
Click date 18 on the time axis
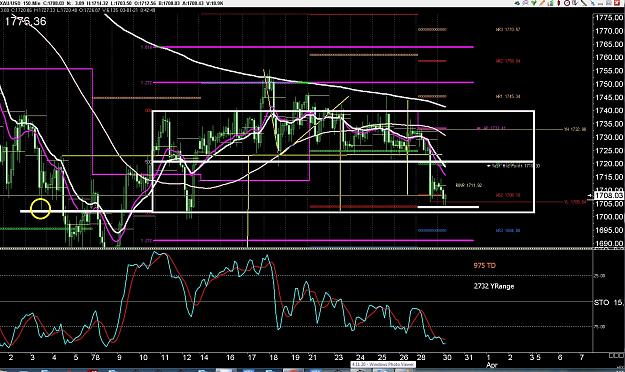(x=273, y=357)
